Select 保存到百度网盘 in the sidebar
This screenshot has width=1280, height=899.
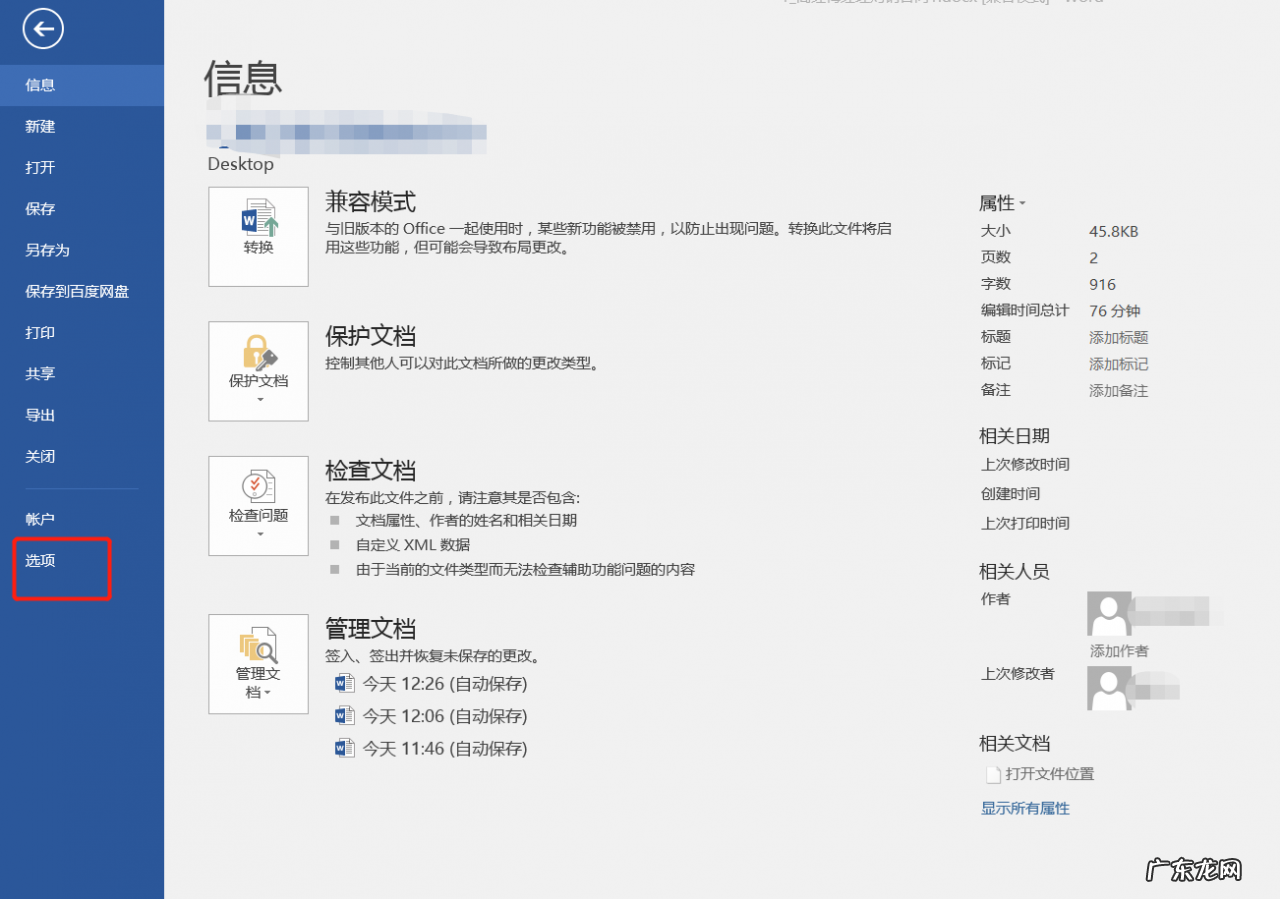point(65,291)
